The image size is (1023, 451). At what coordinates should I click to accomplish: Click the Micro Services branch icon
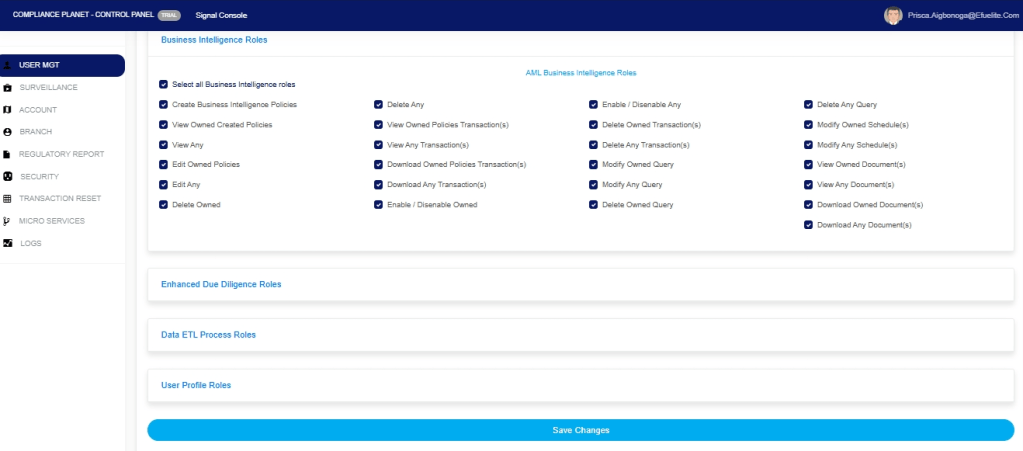(8, 221)
